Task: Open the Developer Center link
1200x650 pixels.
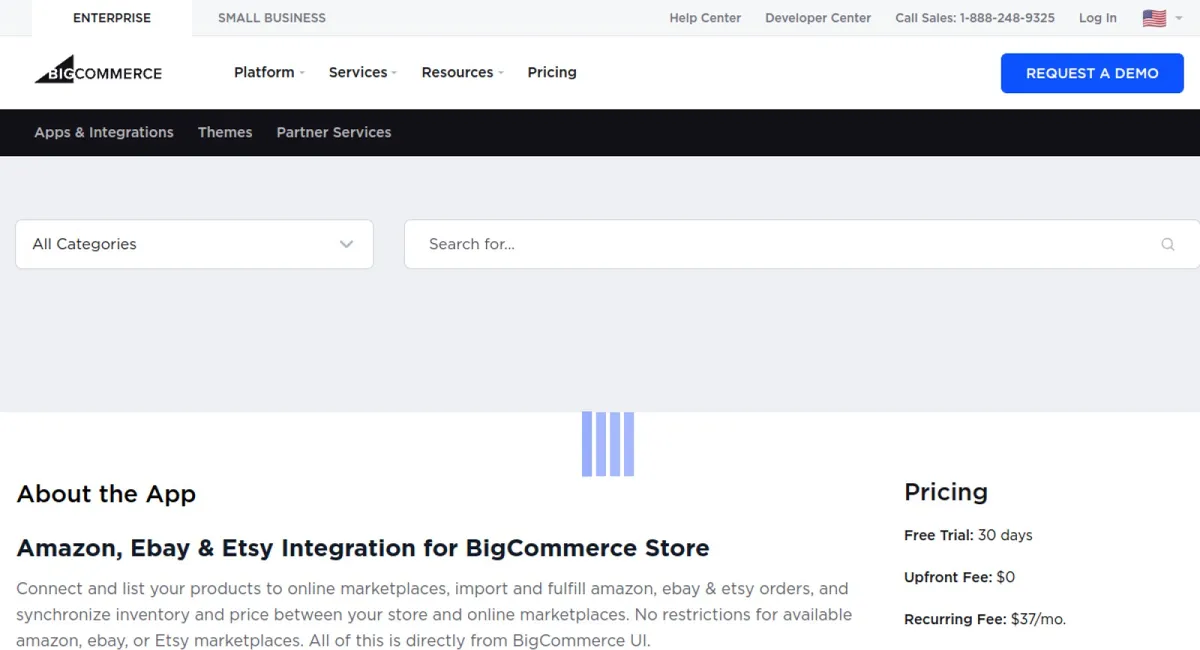Action: [818, 18]
